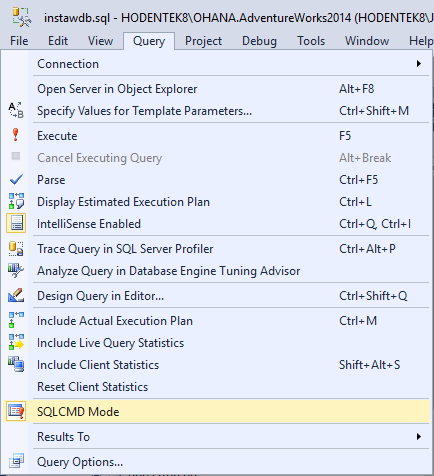This screenshot has width=434, height=476.
Task: Click the Include Client Statistics icon
Action: coord(16,364)
